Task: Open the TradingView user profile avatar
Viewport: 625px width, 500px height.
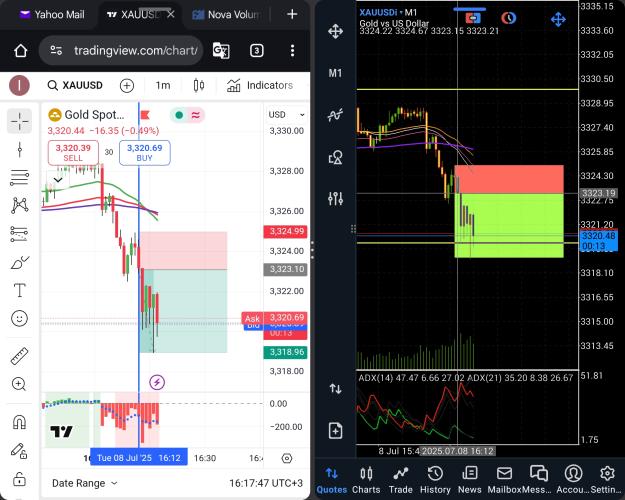Action: (x=20, y=85)
